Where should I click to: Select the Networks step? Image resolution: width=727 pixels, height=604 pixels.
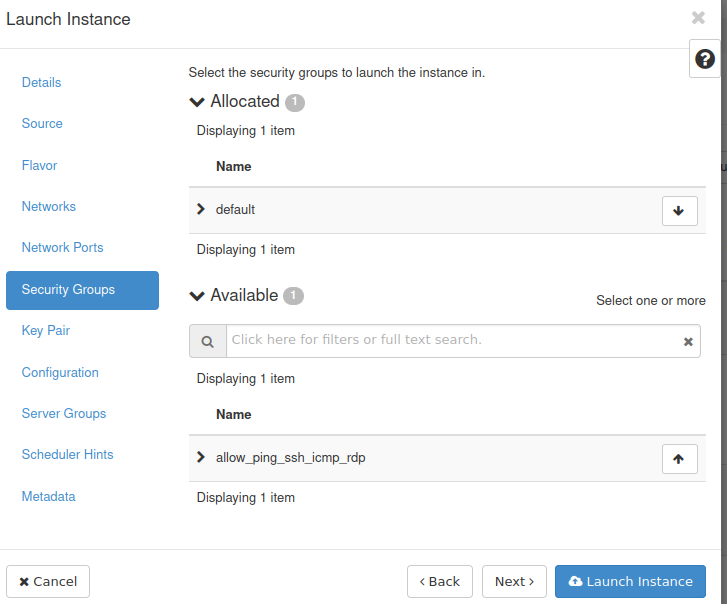[x=49, y=207]
